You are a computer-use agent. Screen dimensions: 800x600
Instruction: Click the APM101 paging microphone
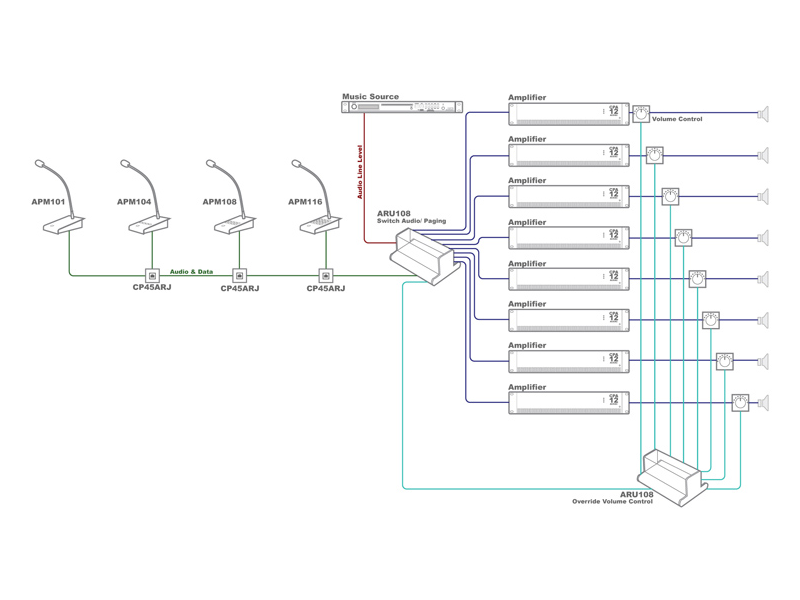[67, 222]
